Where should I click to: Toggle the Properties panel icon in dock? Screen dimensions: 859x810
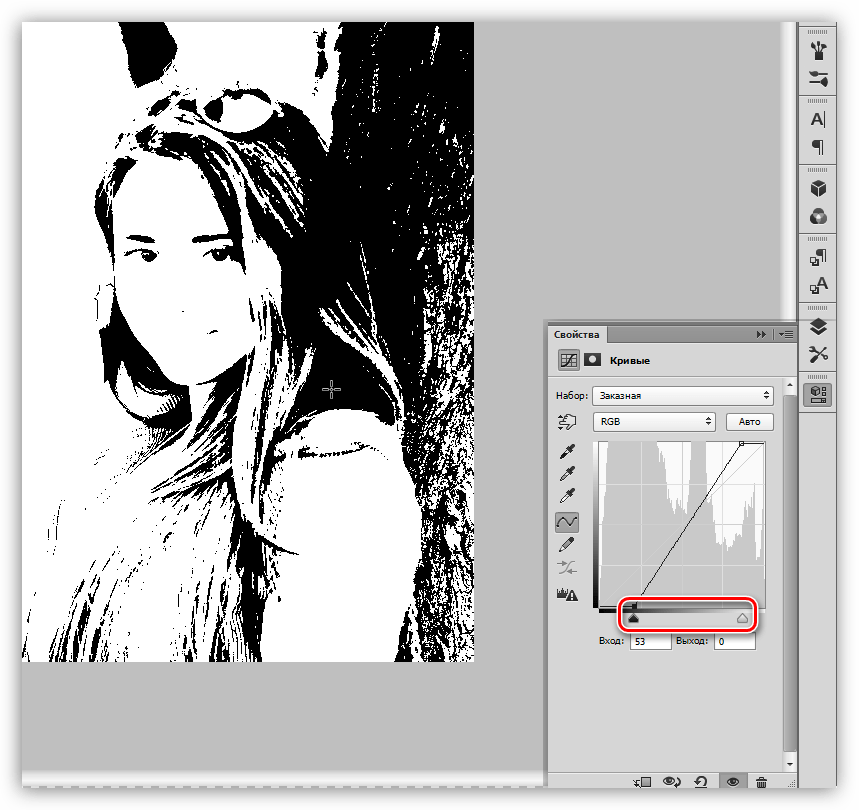point(818,394)
